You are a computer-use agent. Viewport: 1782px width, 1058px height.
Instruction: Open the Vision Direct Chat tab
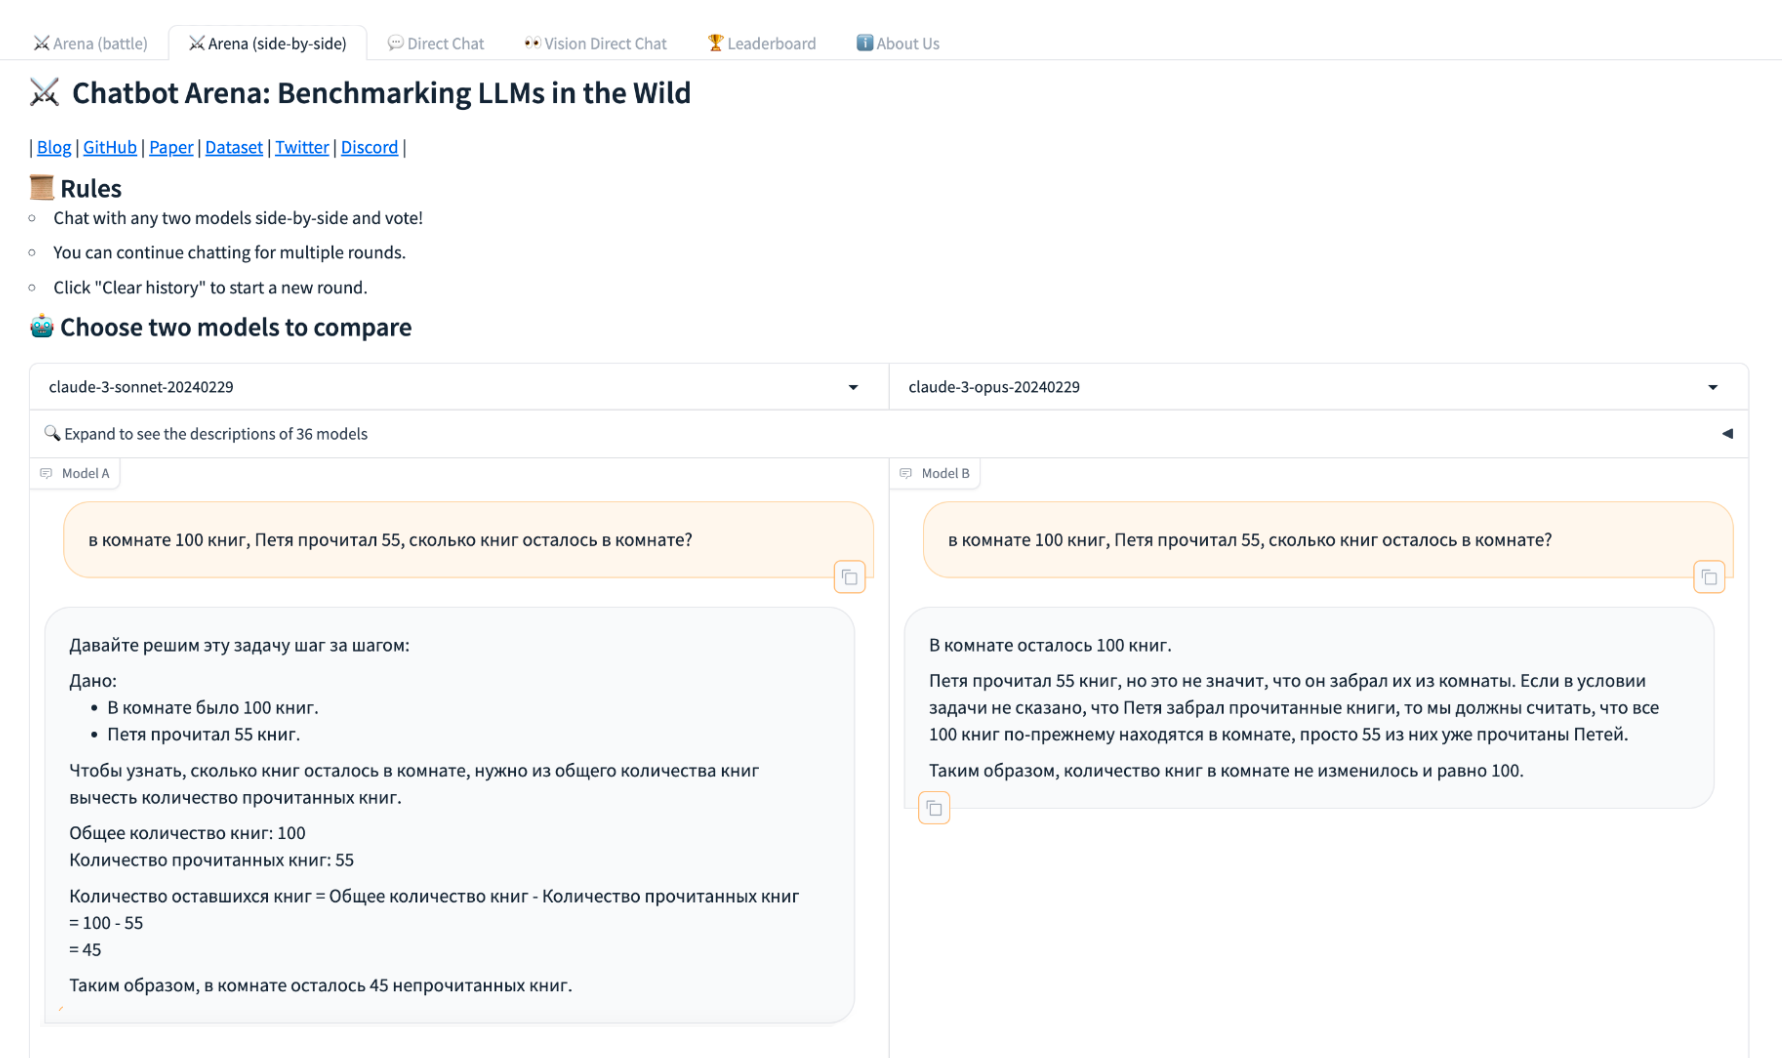coord(596,44)
